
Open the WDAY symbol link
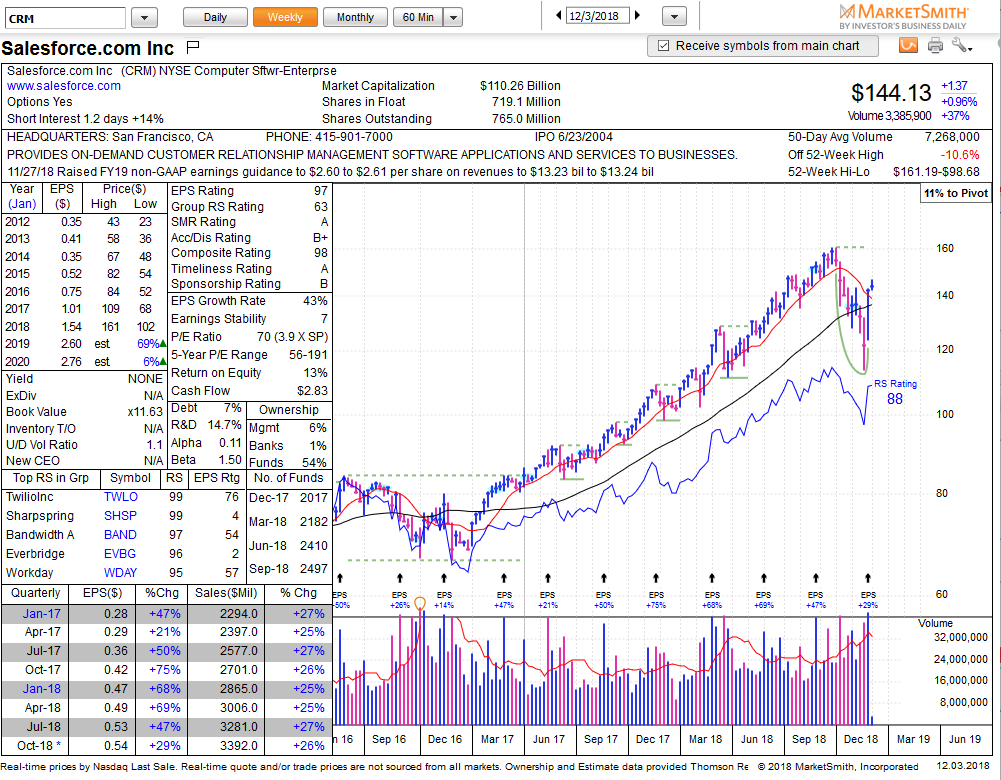click(x=120, y=573)
